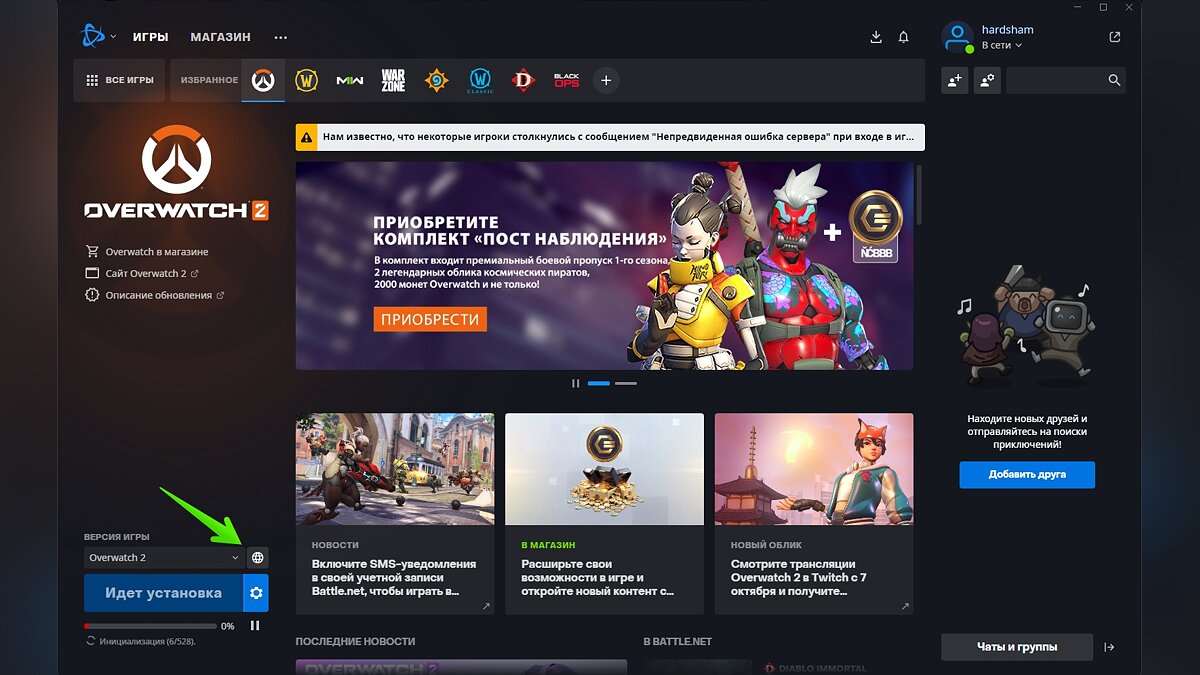Expand the Battle.net logo menu arrow

(113, 37)
